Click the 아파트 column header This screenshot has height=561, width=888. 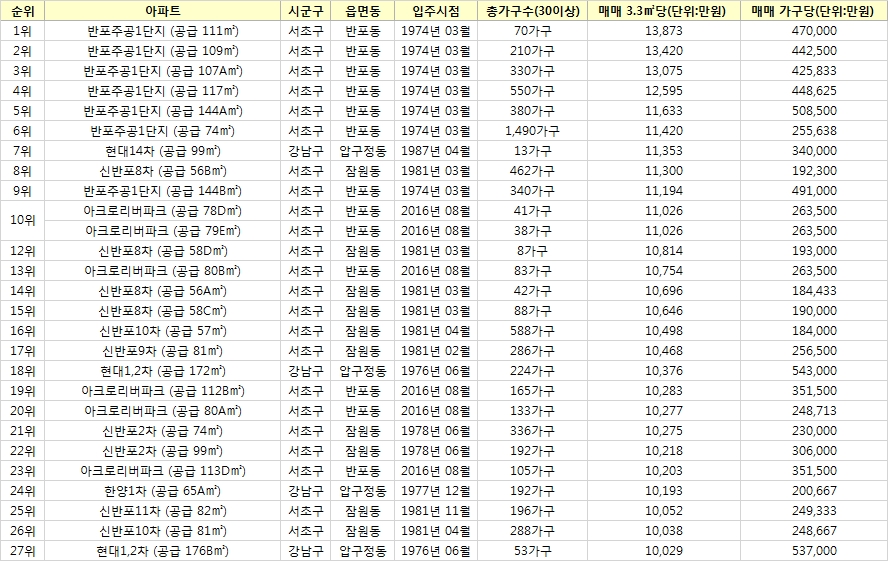pyautogui.click(x=163, y=11)
